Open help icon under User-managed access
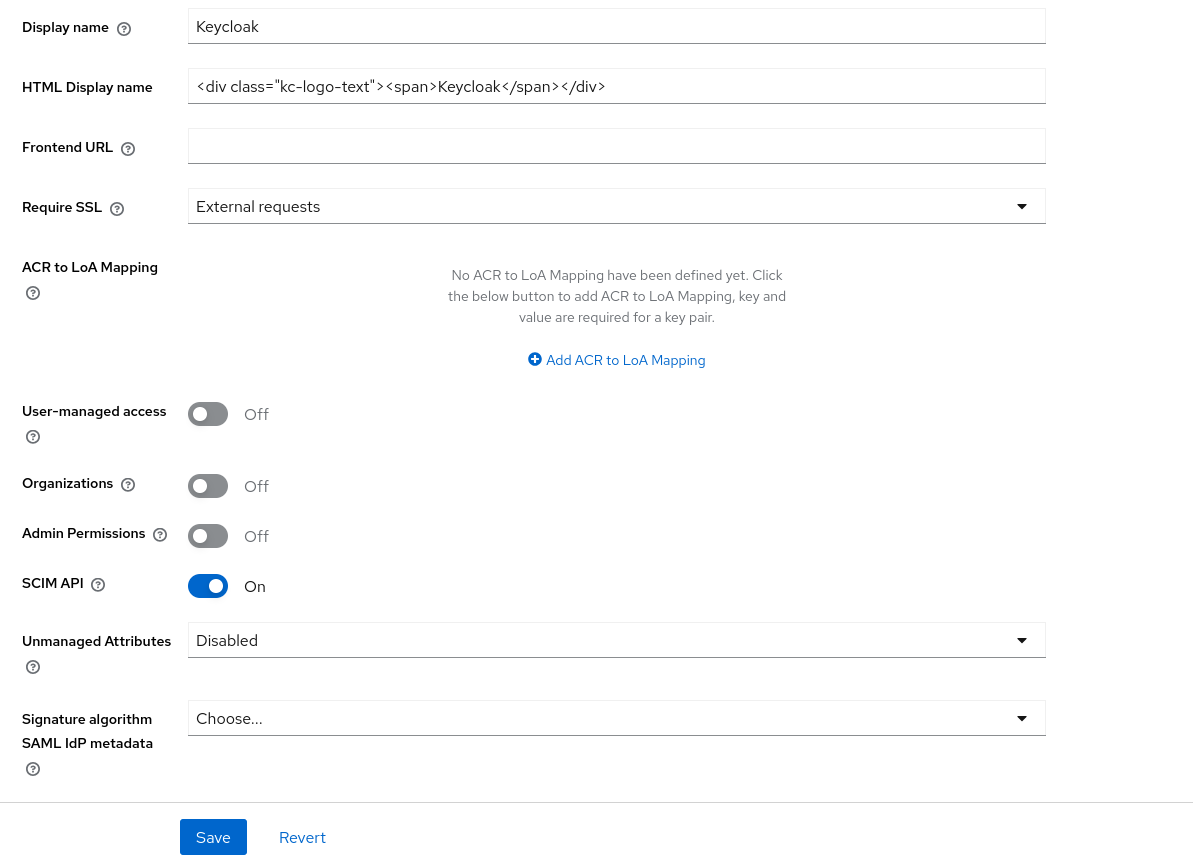 coord(33,437)
